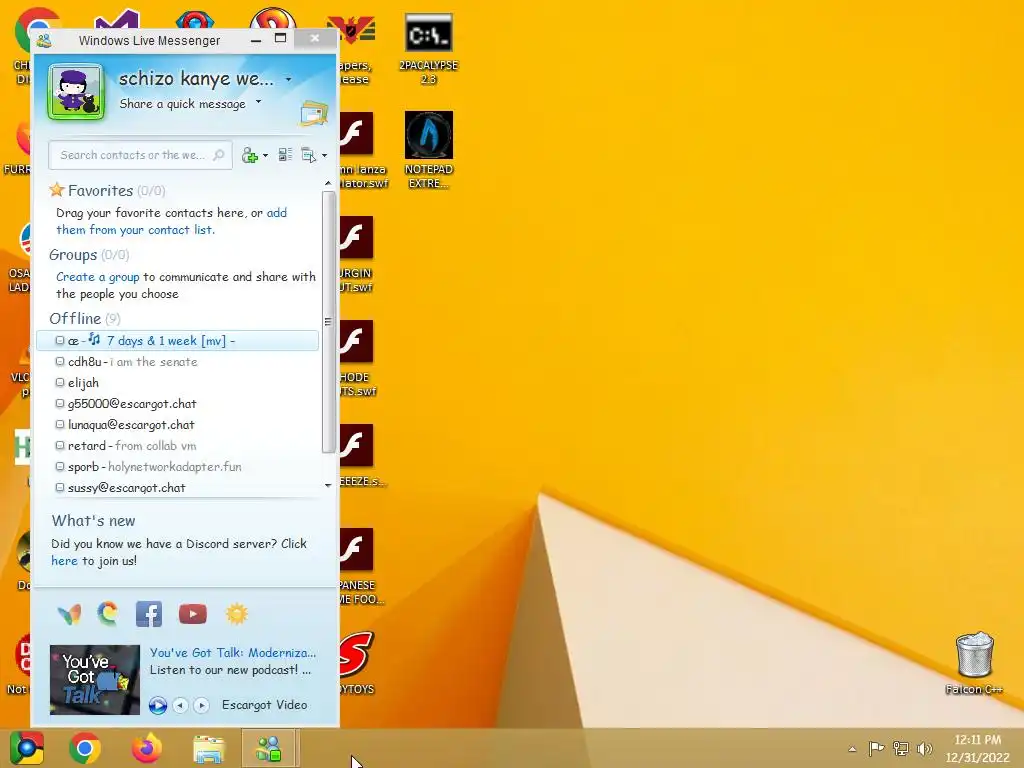Click the taskbar clock showing 12:11 PM
The width and height of the screenshot is (1024, 768).
click(978, 748)
